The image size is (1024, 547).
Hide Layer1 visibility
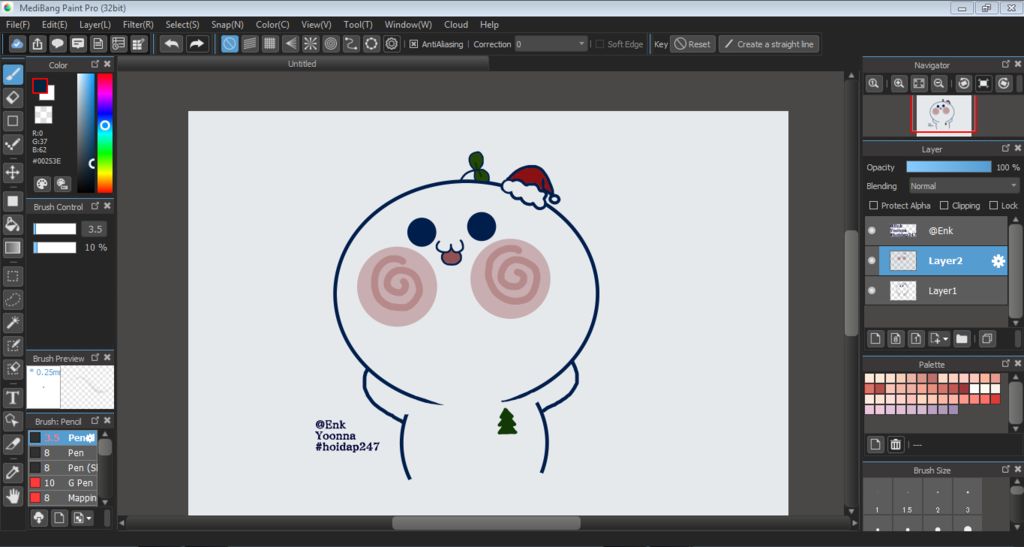(x=872, y=290)
